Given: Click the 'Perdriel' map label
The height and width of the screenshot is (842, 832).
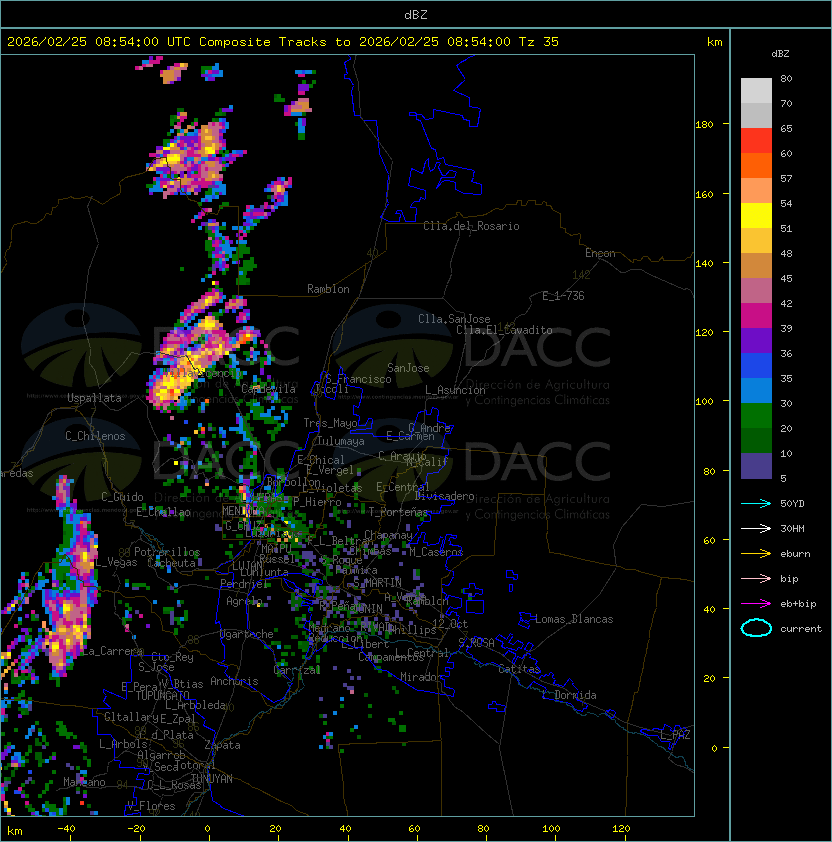Looking at the screenshot, I should tap(243, 583).
